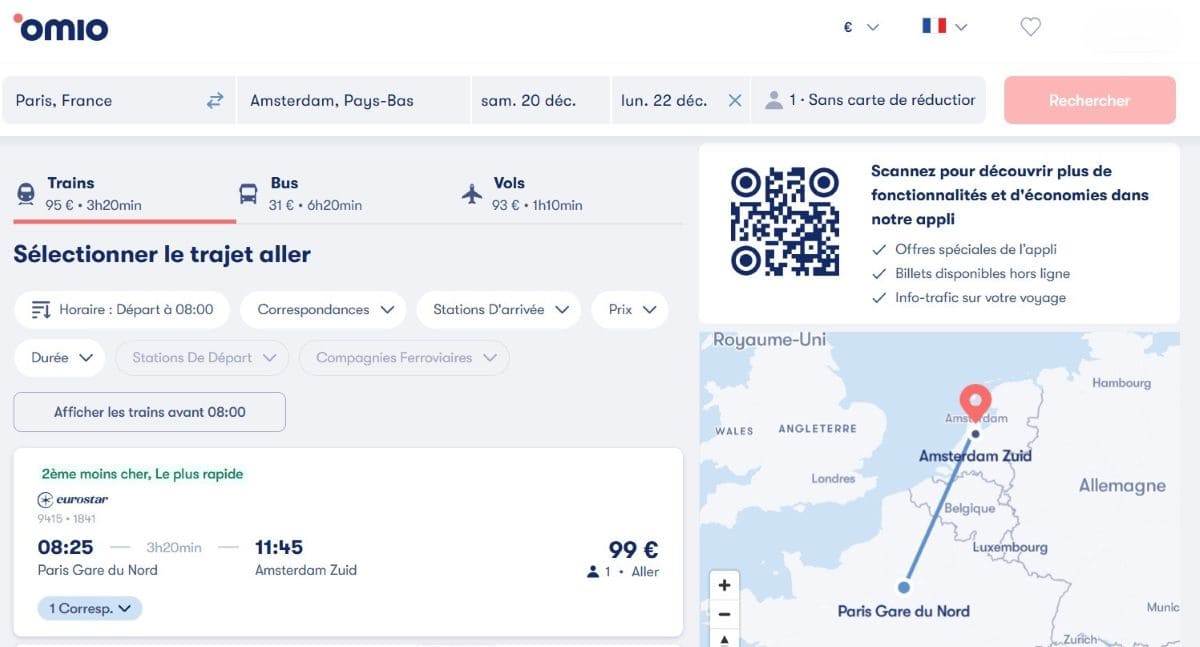Viewport: 1200px width, 647px height.
Task: Click the red Amsterdam map pin
Action: pyautogui.click(x=975, y=400)
